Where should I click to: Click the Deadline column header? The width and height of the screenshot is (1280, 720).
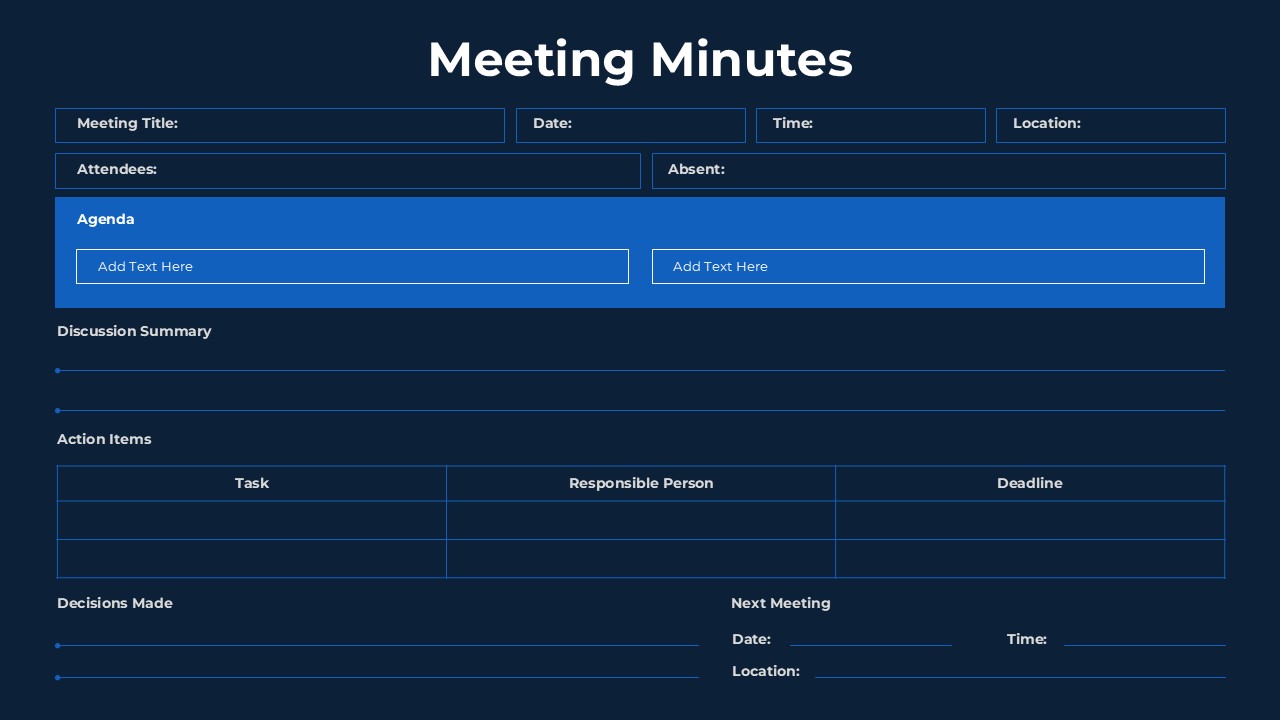pos(1030,483)
